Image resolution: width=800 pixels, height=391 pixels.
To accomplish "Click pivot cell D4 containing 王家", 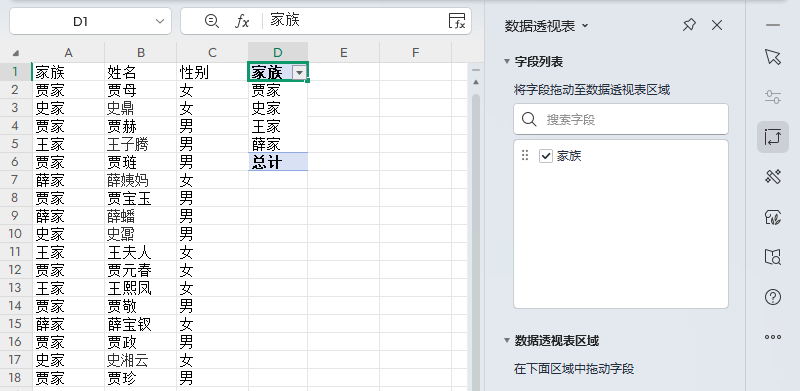I will pos(278,126).
